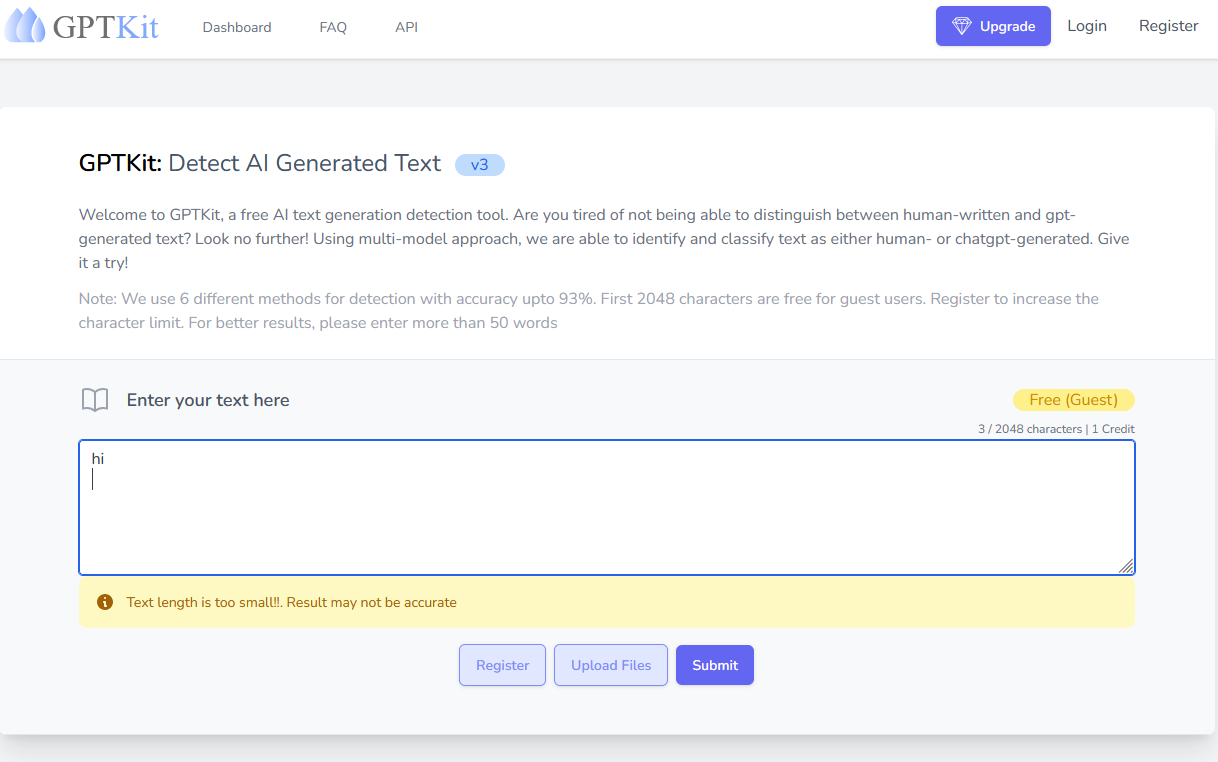The width and height of the screenshot is (1218, 762).
Task: Click the textarea resize handle
Action: 1128,567
